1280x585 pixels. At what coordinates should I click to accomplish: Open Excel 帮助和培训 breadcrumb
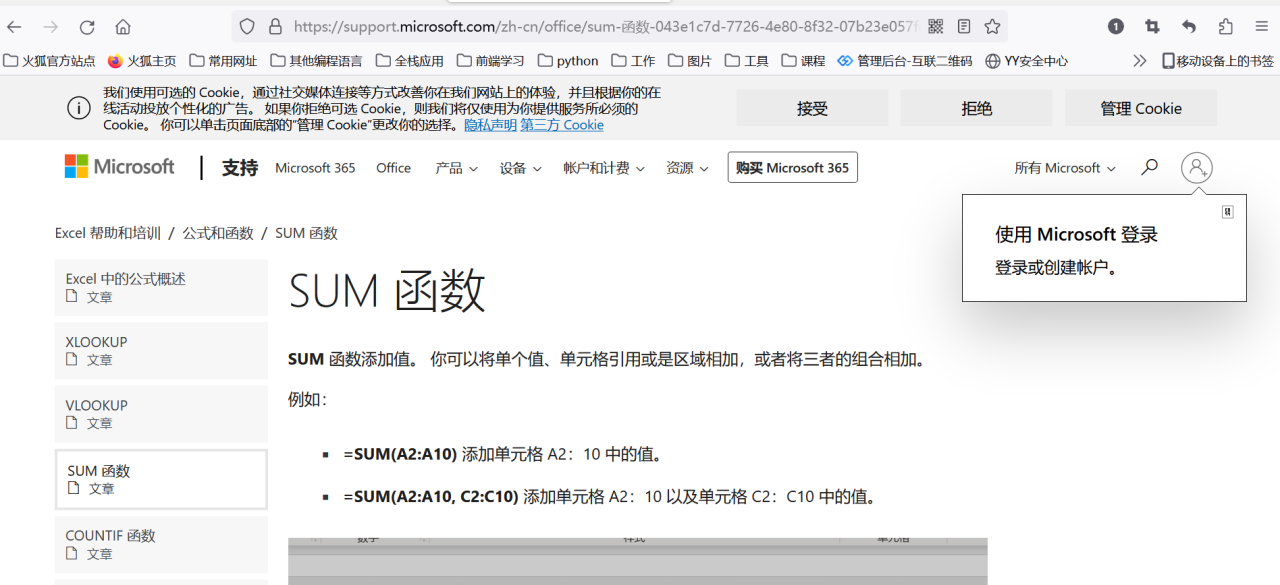[108, 233]
